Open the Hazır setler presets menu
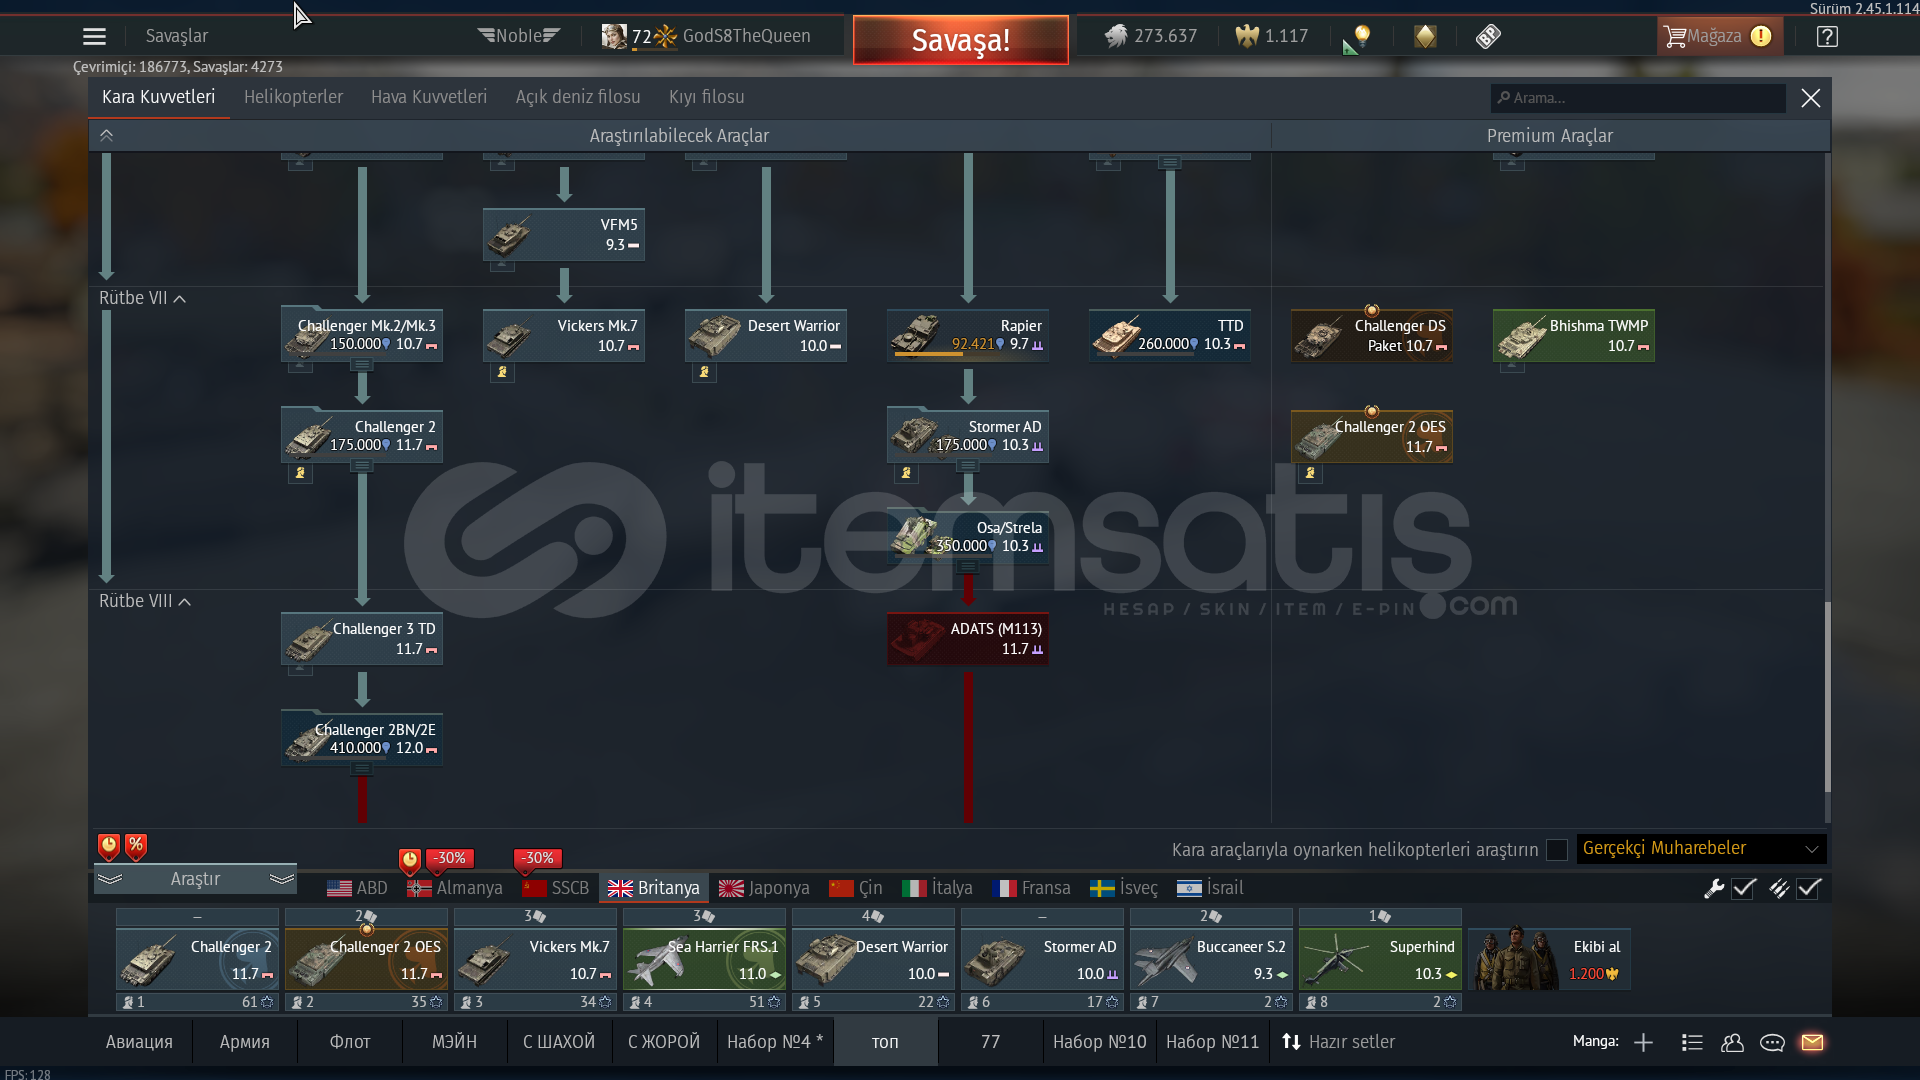Image resolution: width=1920 pixels, height=1080 pixels. (1339, 1042)
